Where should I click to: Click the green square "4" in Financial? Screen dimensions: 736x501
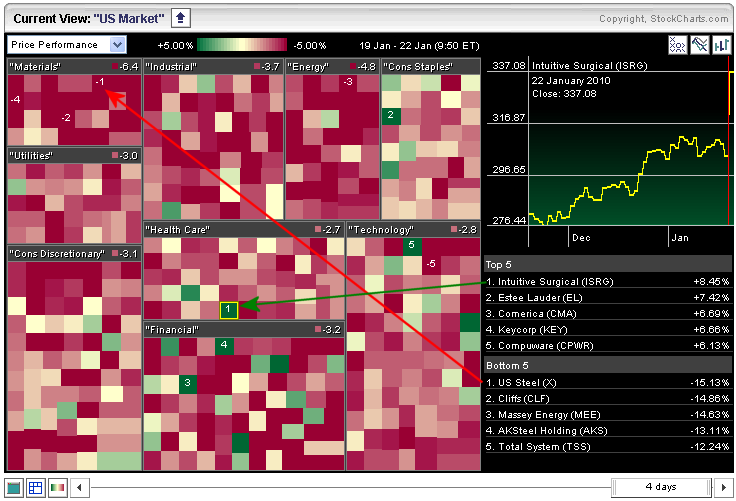[224, 346]
